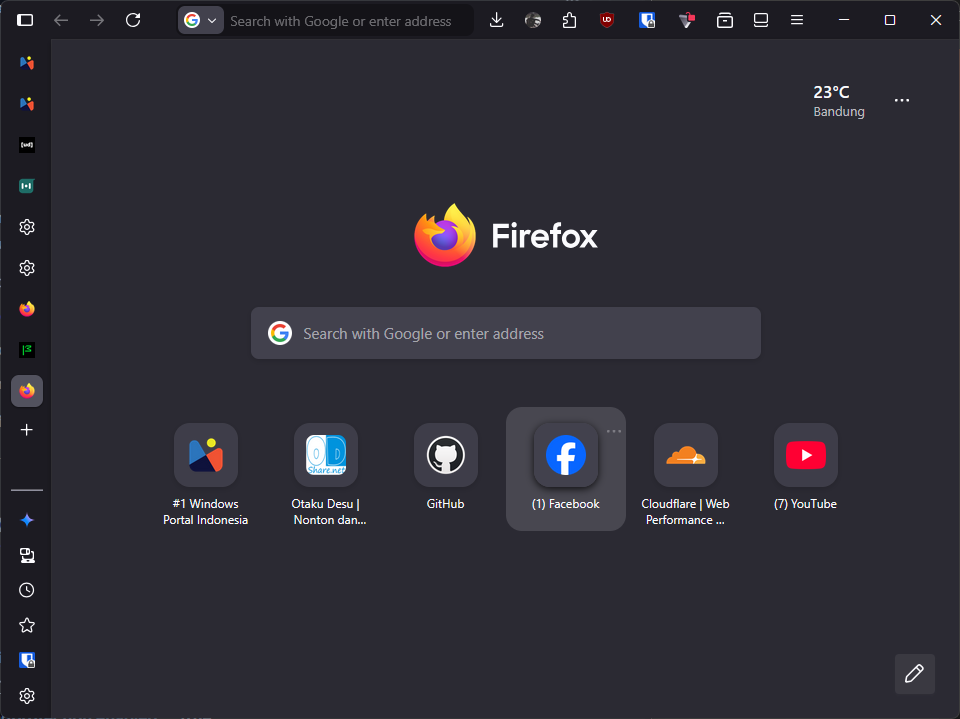
Task: Toggle the sidebar show/hide button
Action: click(25, 20)
